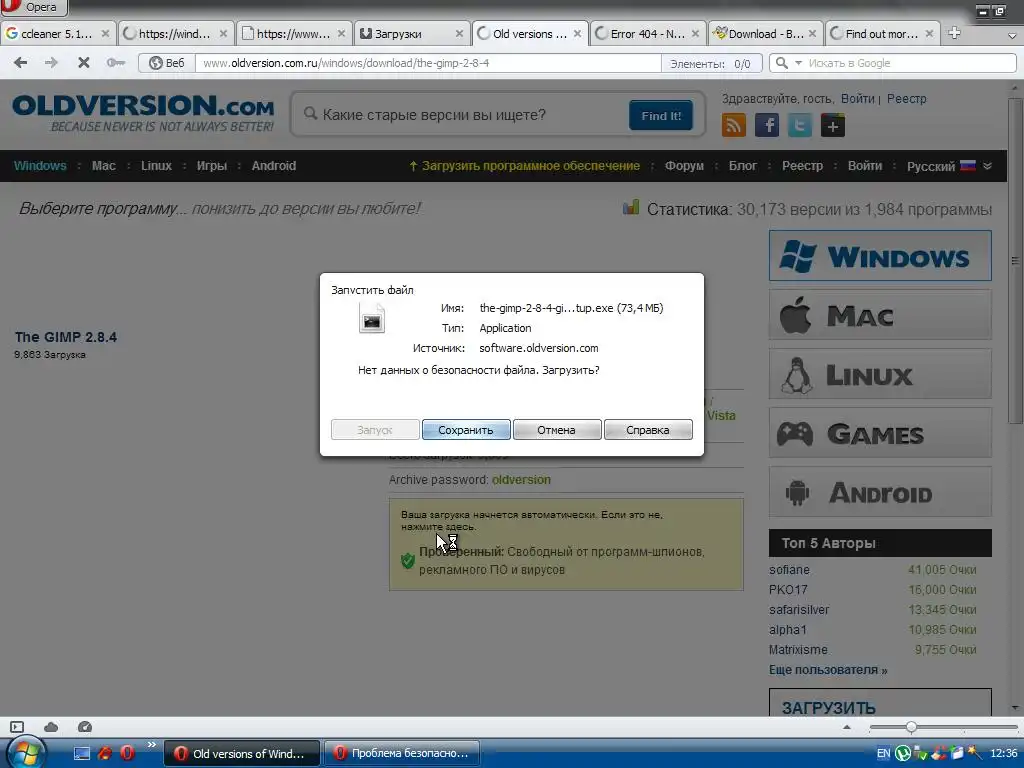Open the RSS feed icon
The width and height of the screenshot is (1024, 768).
pyautogui.click(x=733, y=125)
